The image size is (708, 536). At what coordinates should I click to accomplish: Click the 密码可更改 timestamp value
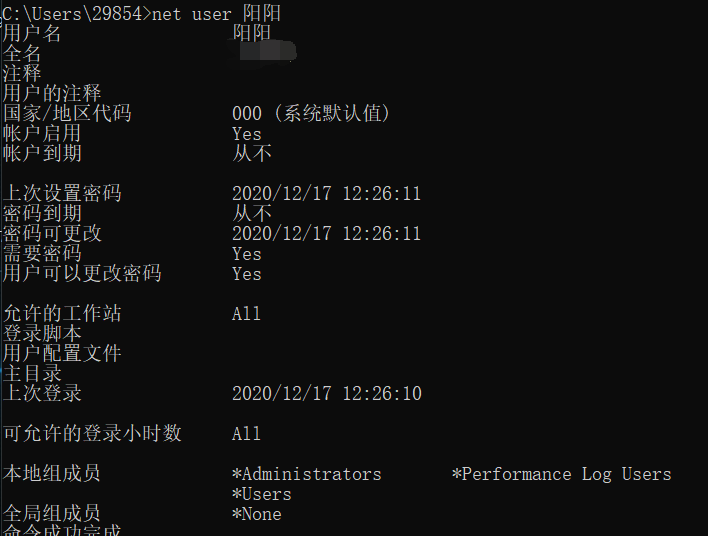[x=326, y=233]
